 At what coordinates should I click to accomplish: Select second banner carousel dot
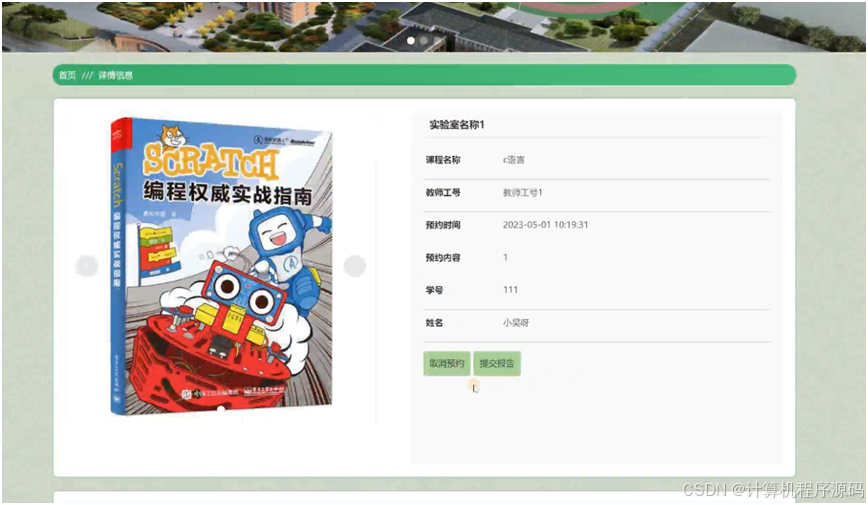[423, 40]
